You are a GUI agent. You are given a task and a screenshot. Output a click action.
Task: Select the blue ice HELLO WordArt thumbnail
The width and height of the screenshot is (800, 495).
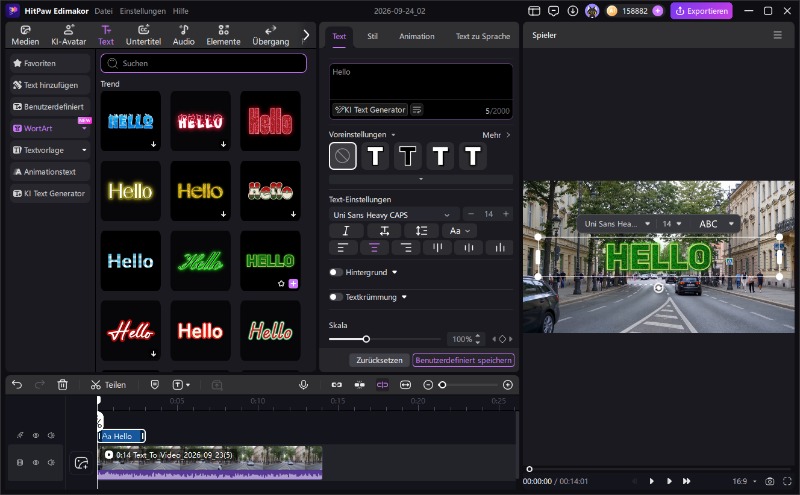(x=131, y=121)
